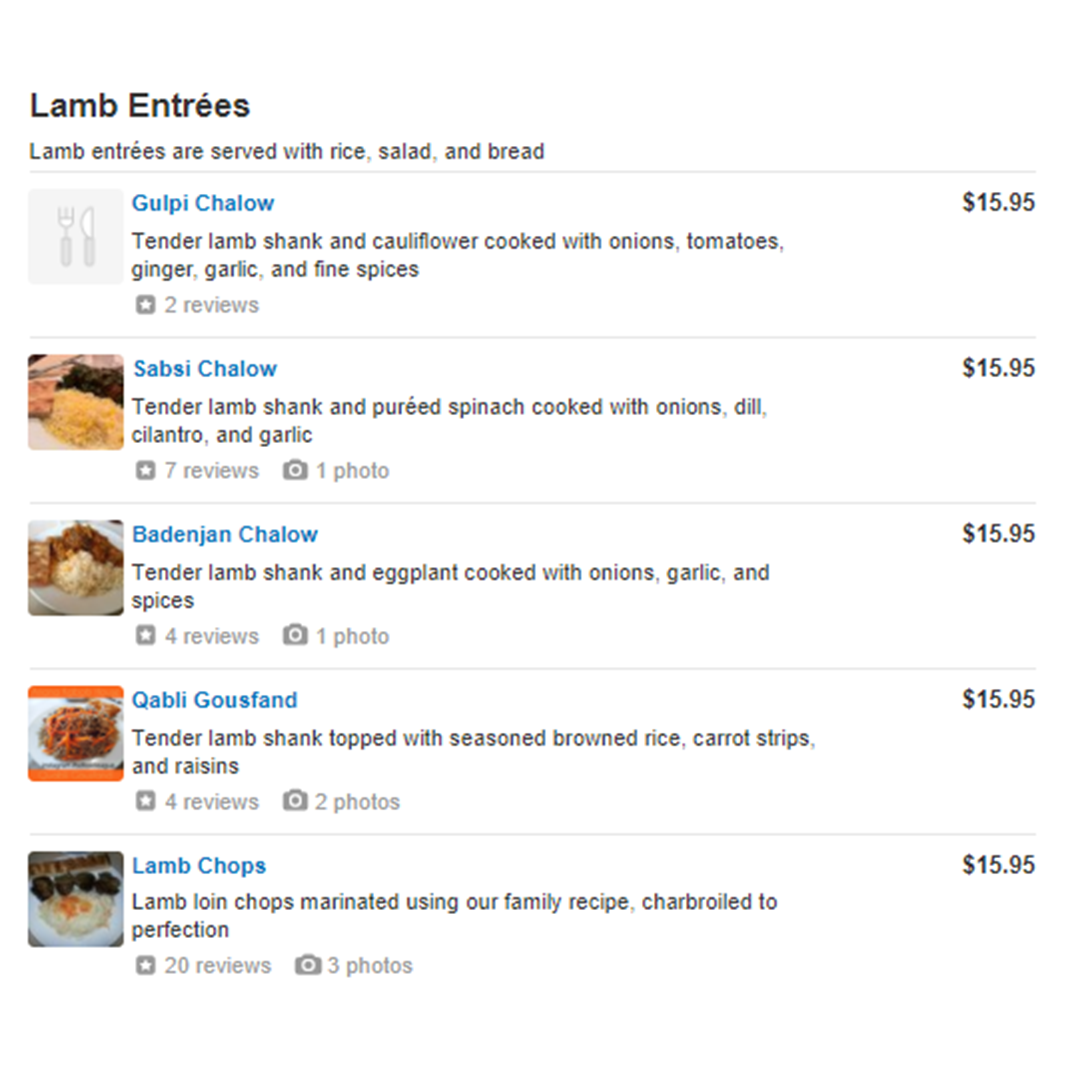
Task: Open the Qabli Gousfand link
Action: [215, 700]
